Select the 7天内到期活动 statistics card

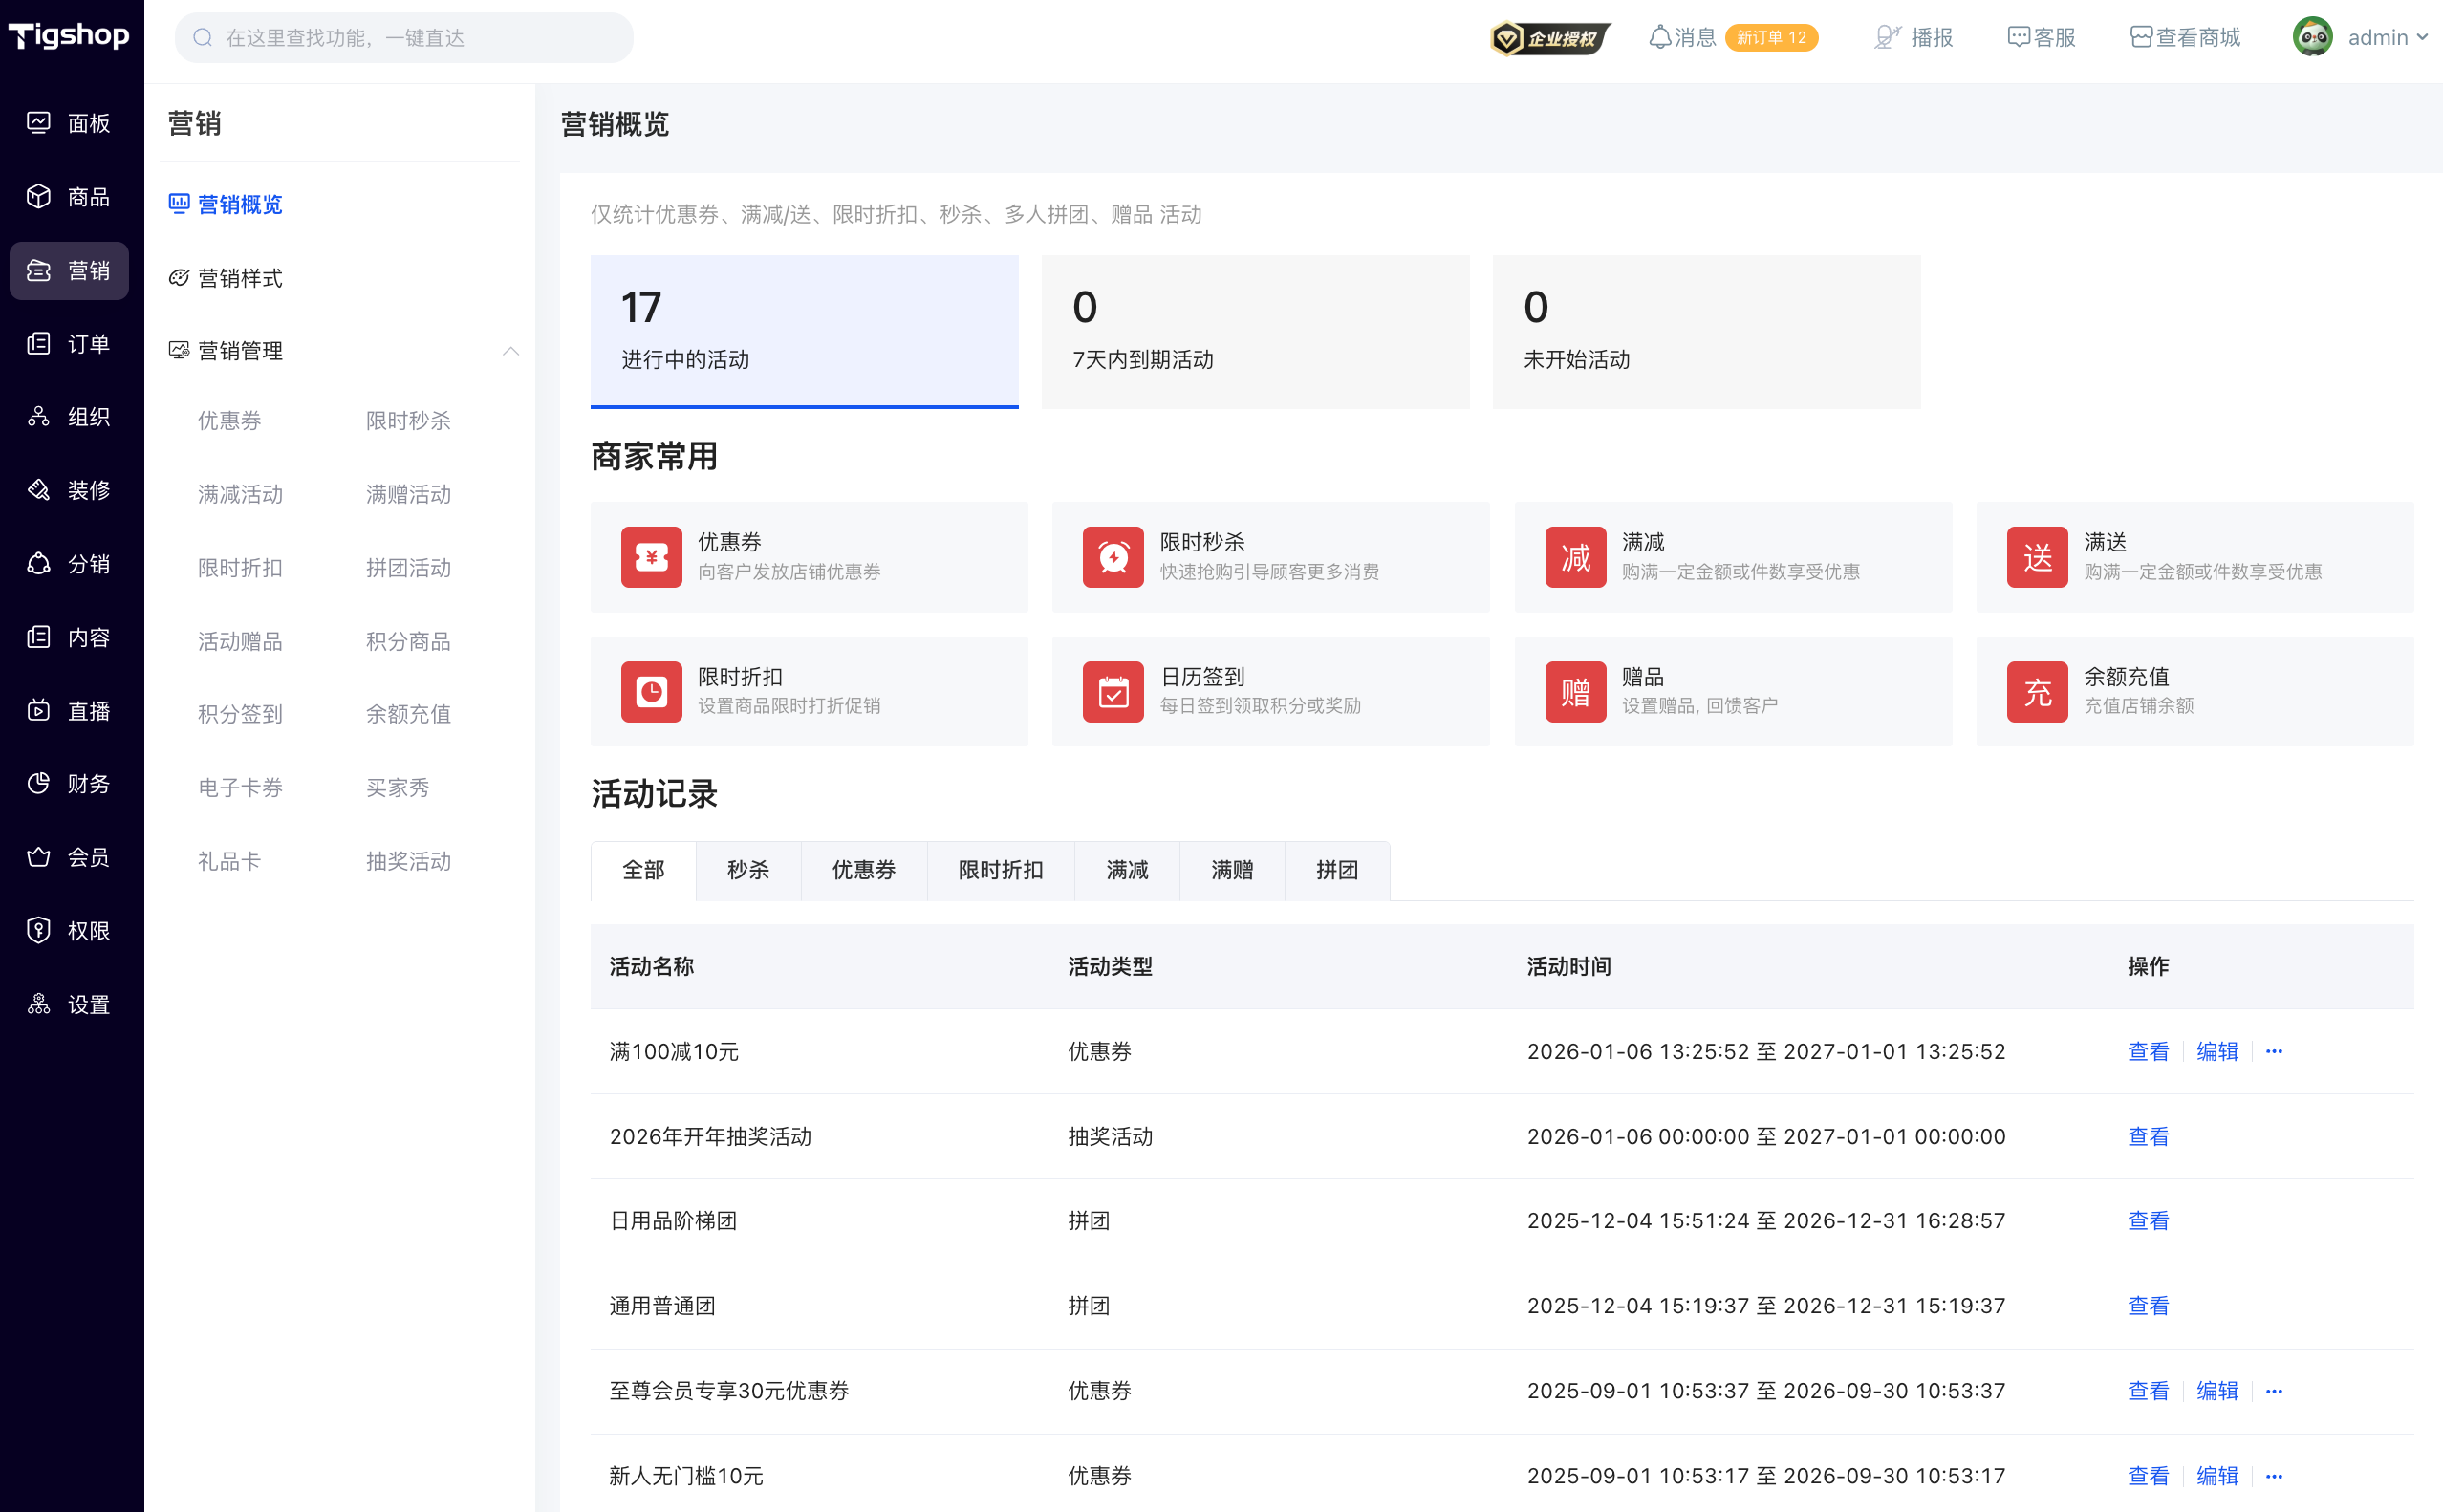tap(1255, 332)
